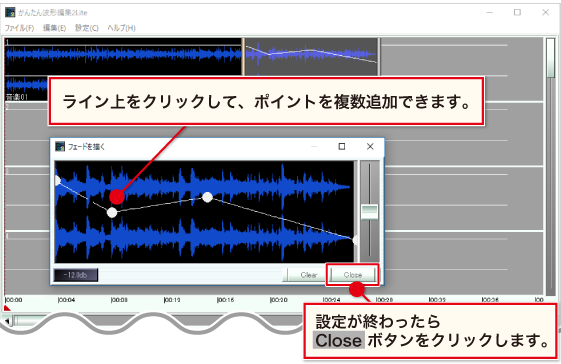Click the Close button in fade dialog
The image size is (561, 364).
point(353,275)
